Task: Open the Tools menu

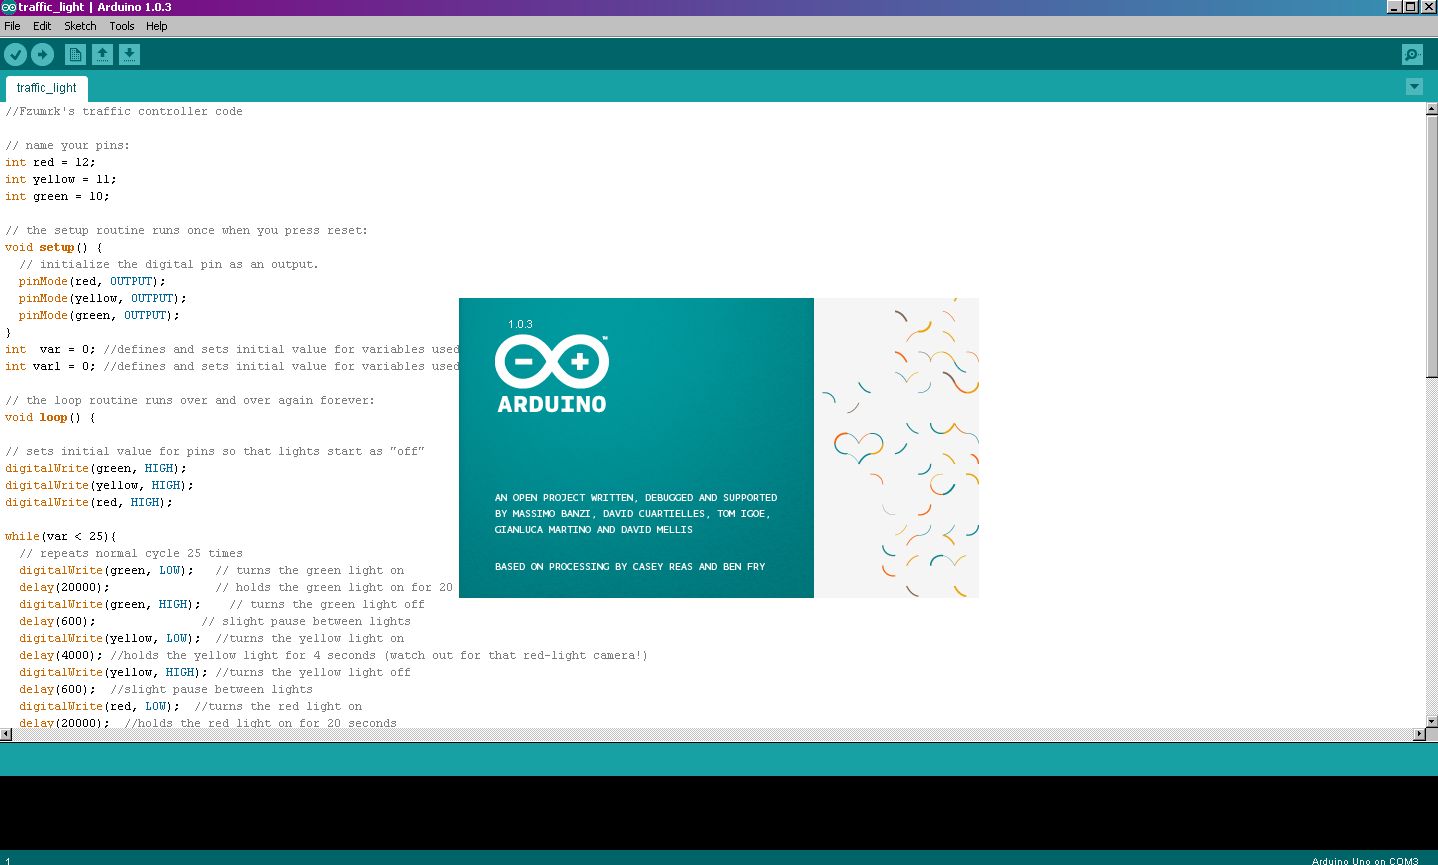Action: pos(121,26)
